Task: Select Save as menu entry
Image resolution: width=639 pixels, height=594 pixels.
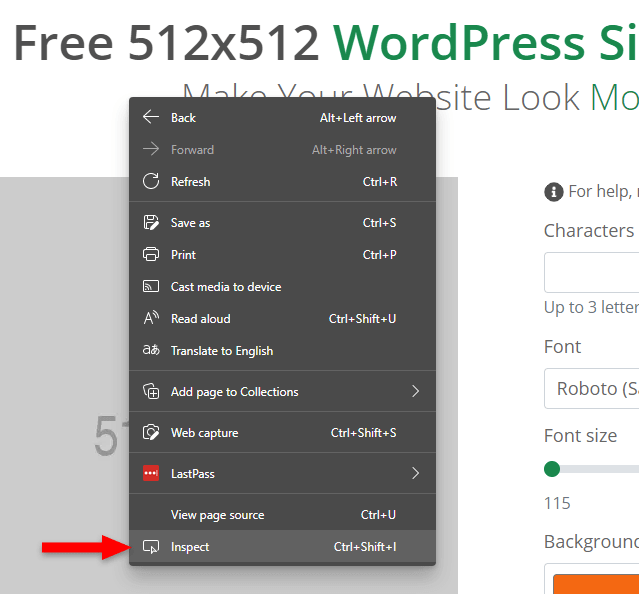Action: 282,223
